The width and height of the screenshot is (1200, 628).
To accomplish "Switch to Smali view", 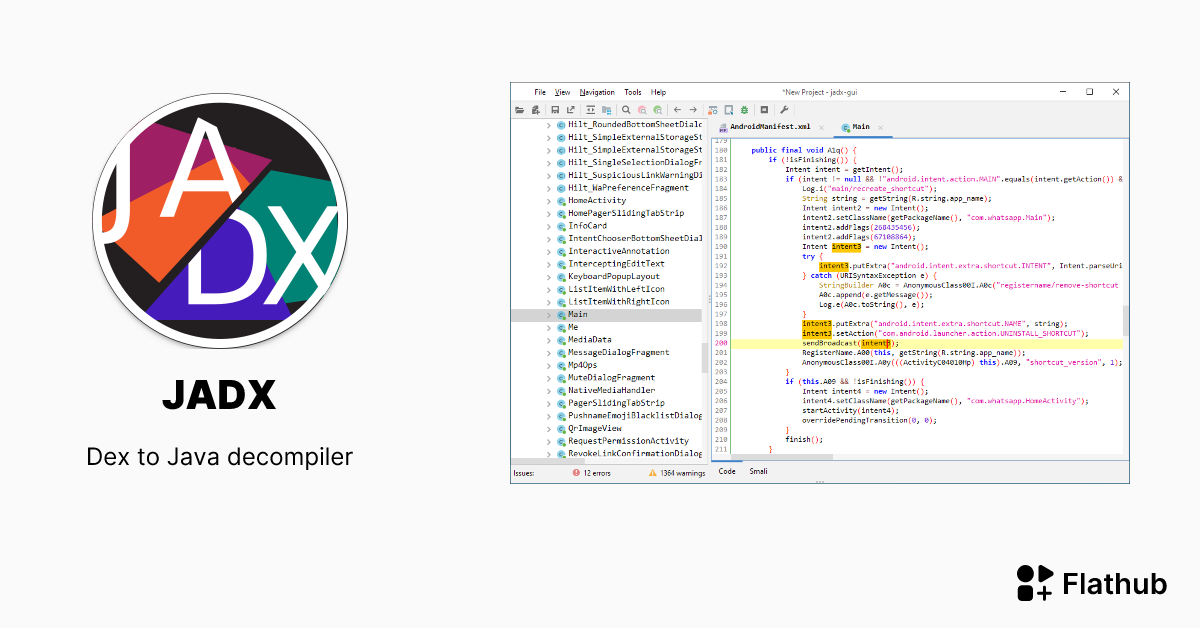I will coord(757,471).
